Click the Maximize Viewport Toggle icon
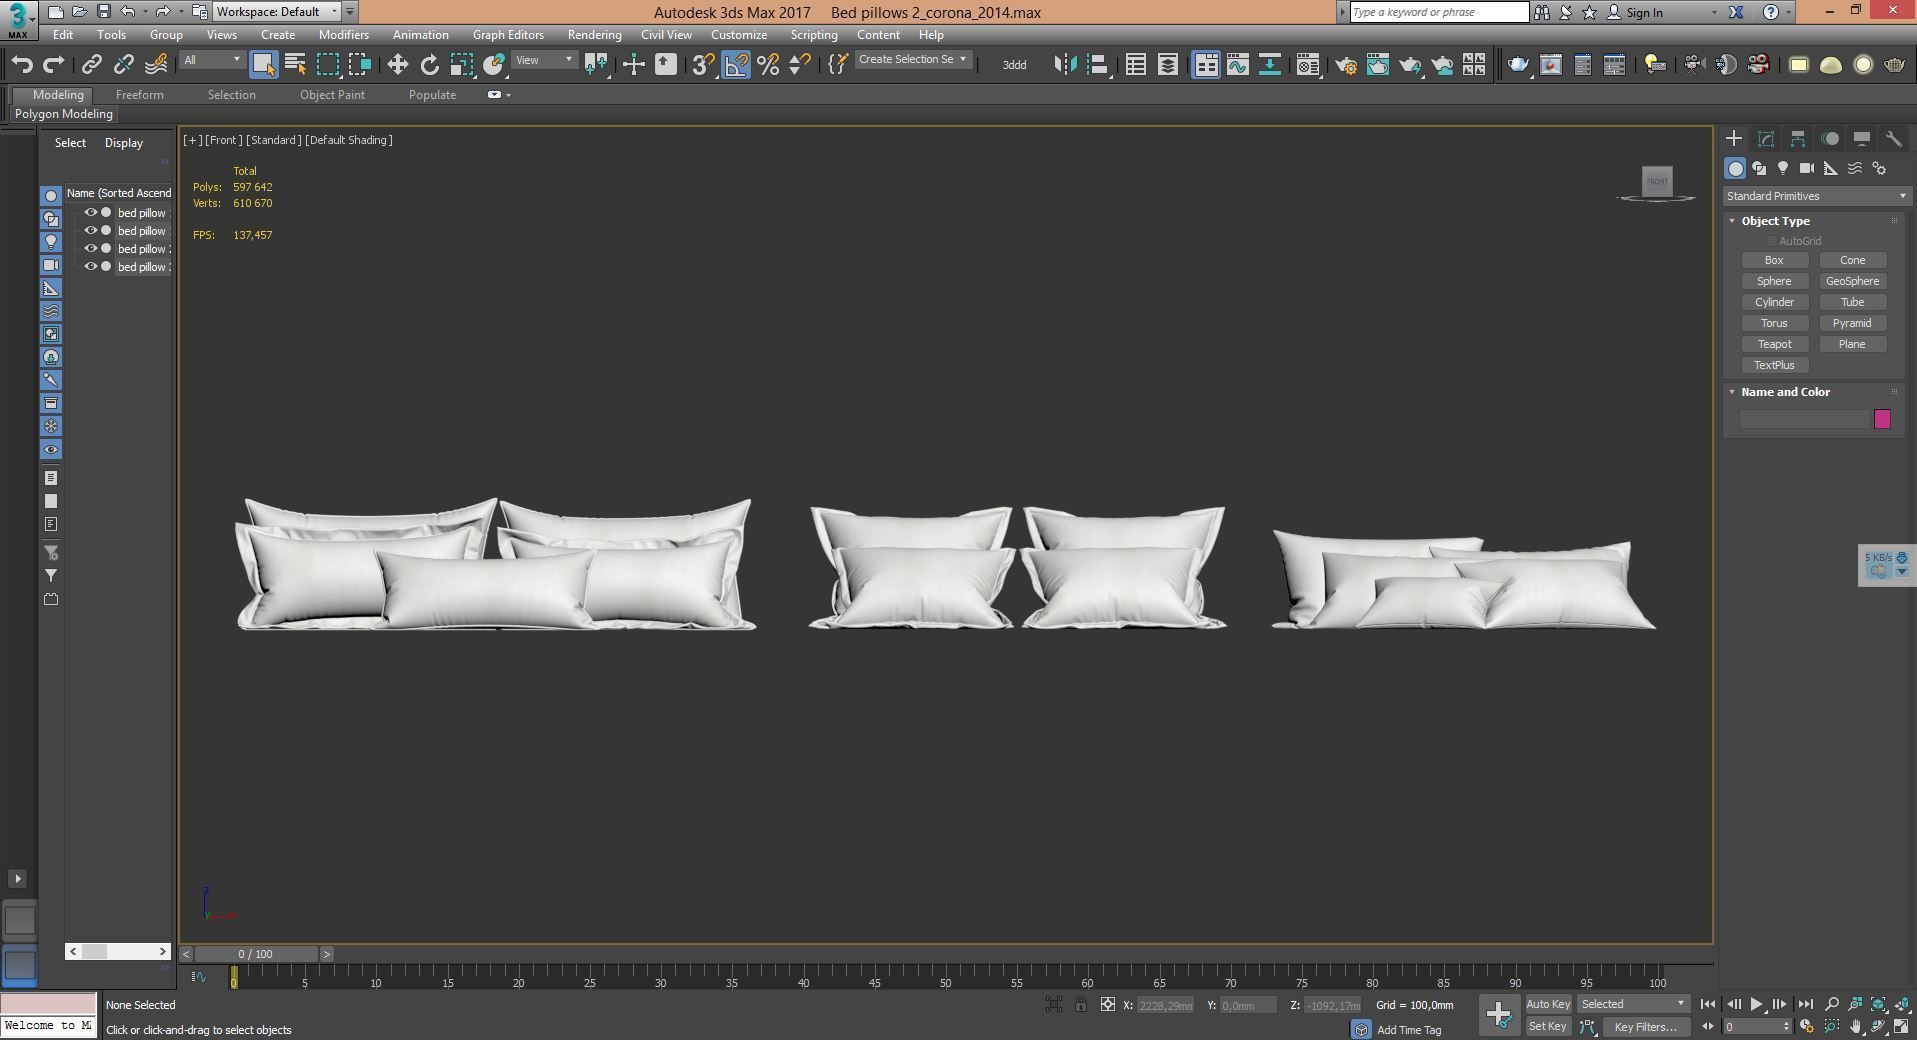This screenshot has width=1917, height=1040. click(1901, 1026)
